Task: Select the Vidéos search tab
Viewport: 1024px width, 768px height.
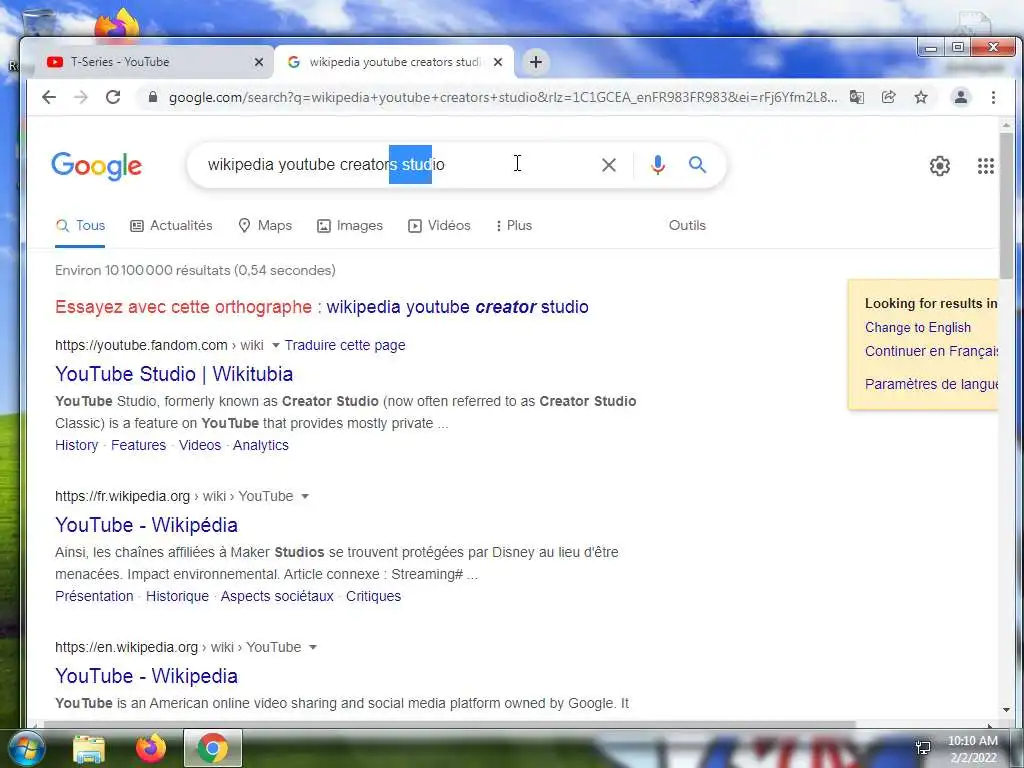Action: pyautogui.click(x=439, y=225)
